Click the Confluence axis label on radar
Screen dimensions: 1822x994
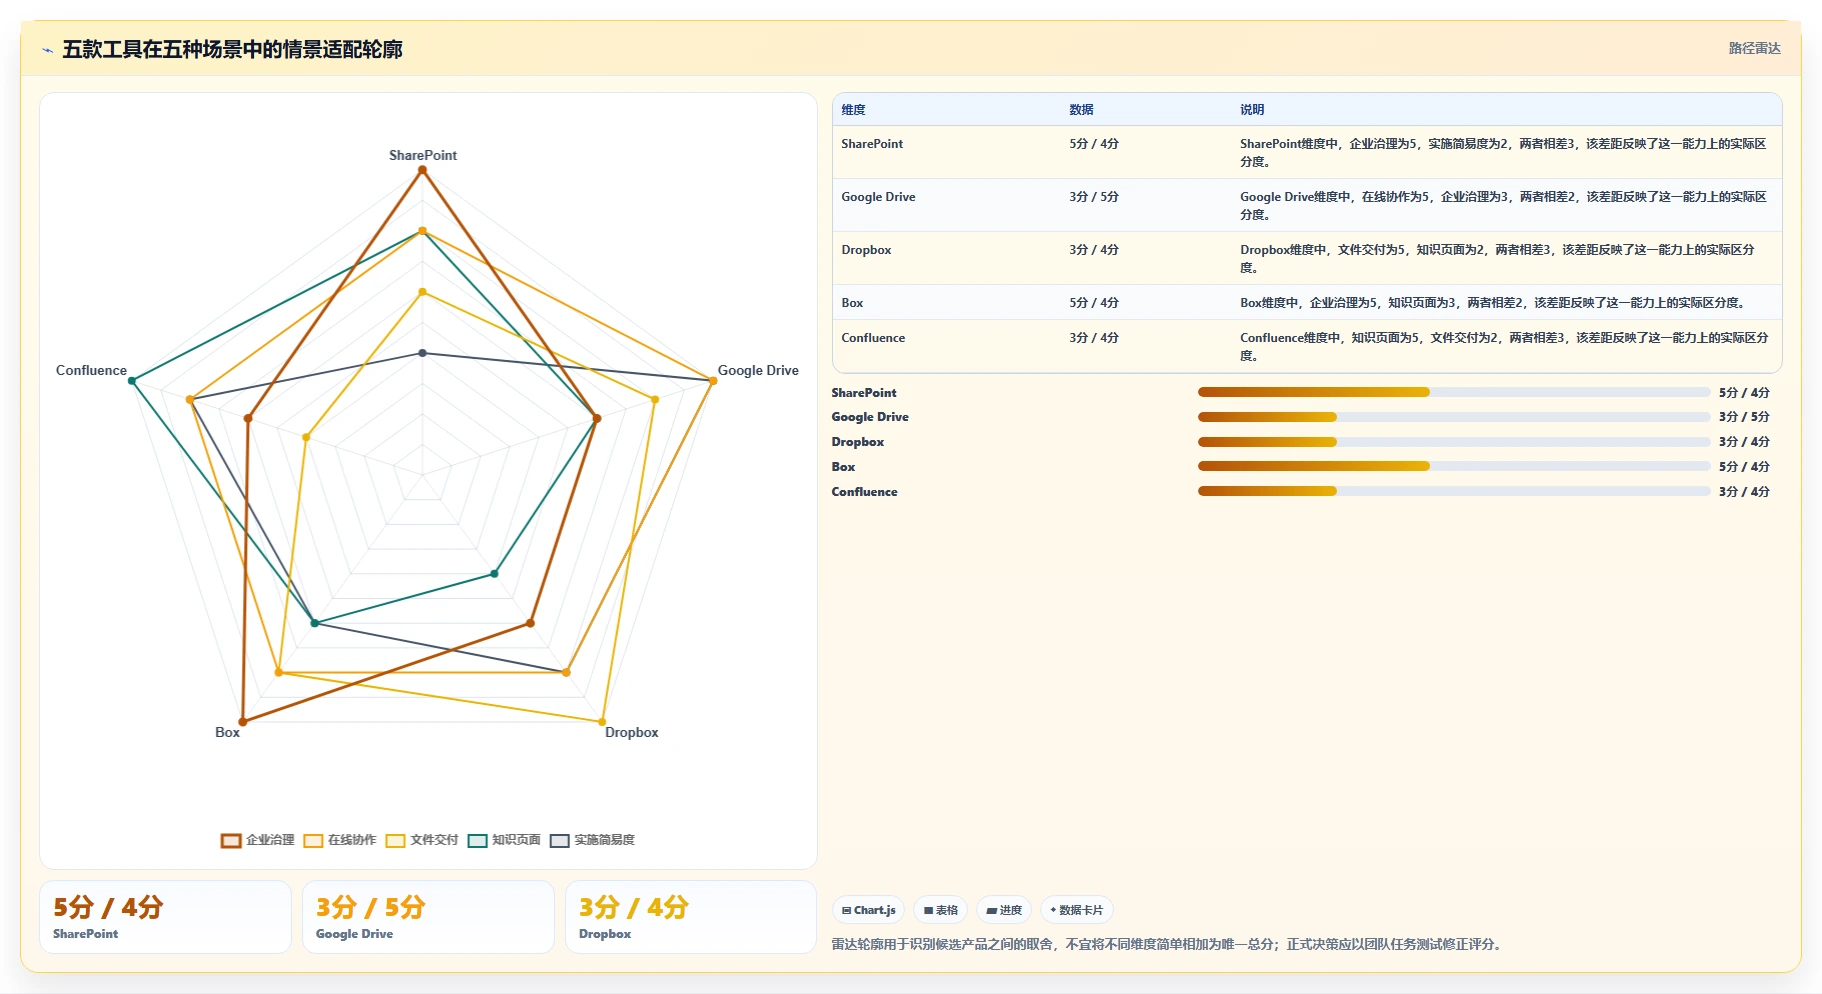point(91,370)
